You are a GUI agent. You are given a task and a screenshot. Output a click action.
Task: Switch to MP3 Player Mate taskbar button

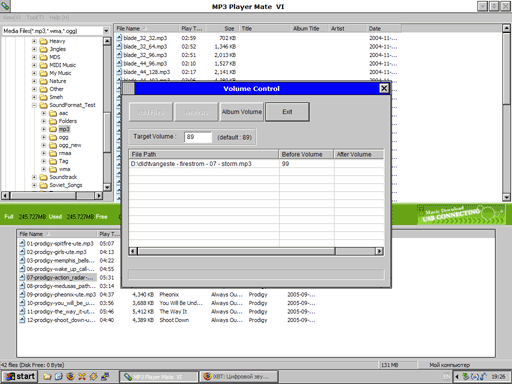[x=158, y=377]
